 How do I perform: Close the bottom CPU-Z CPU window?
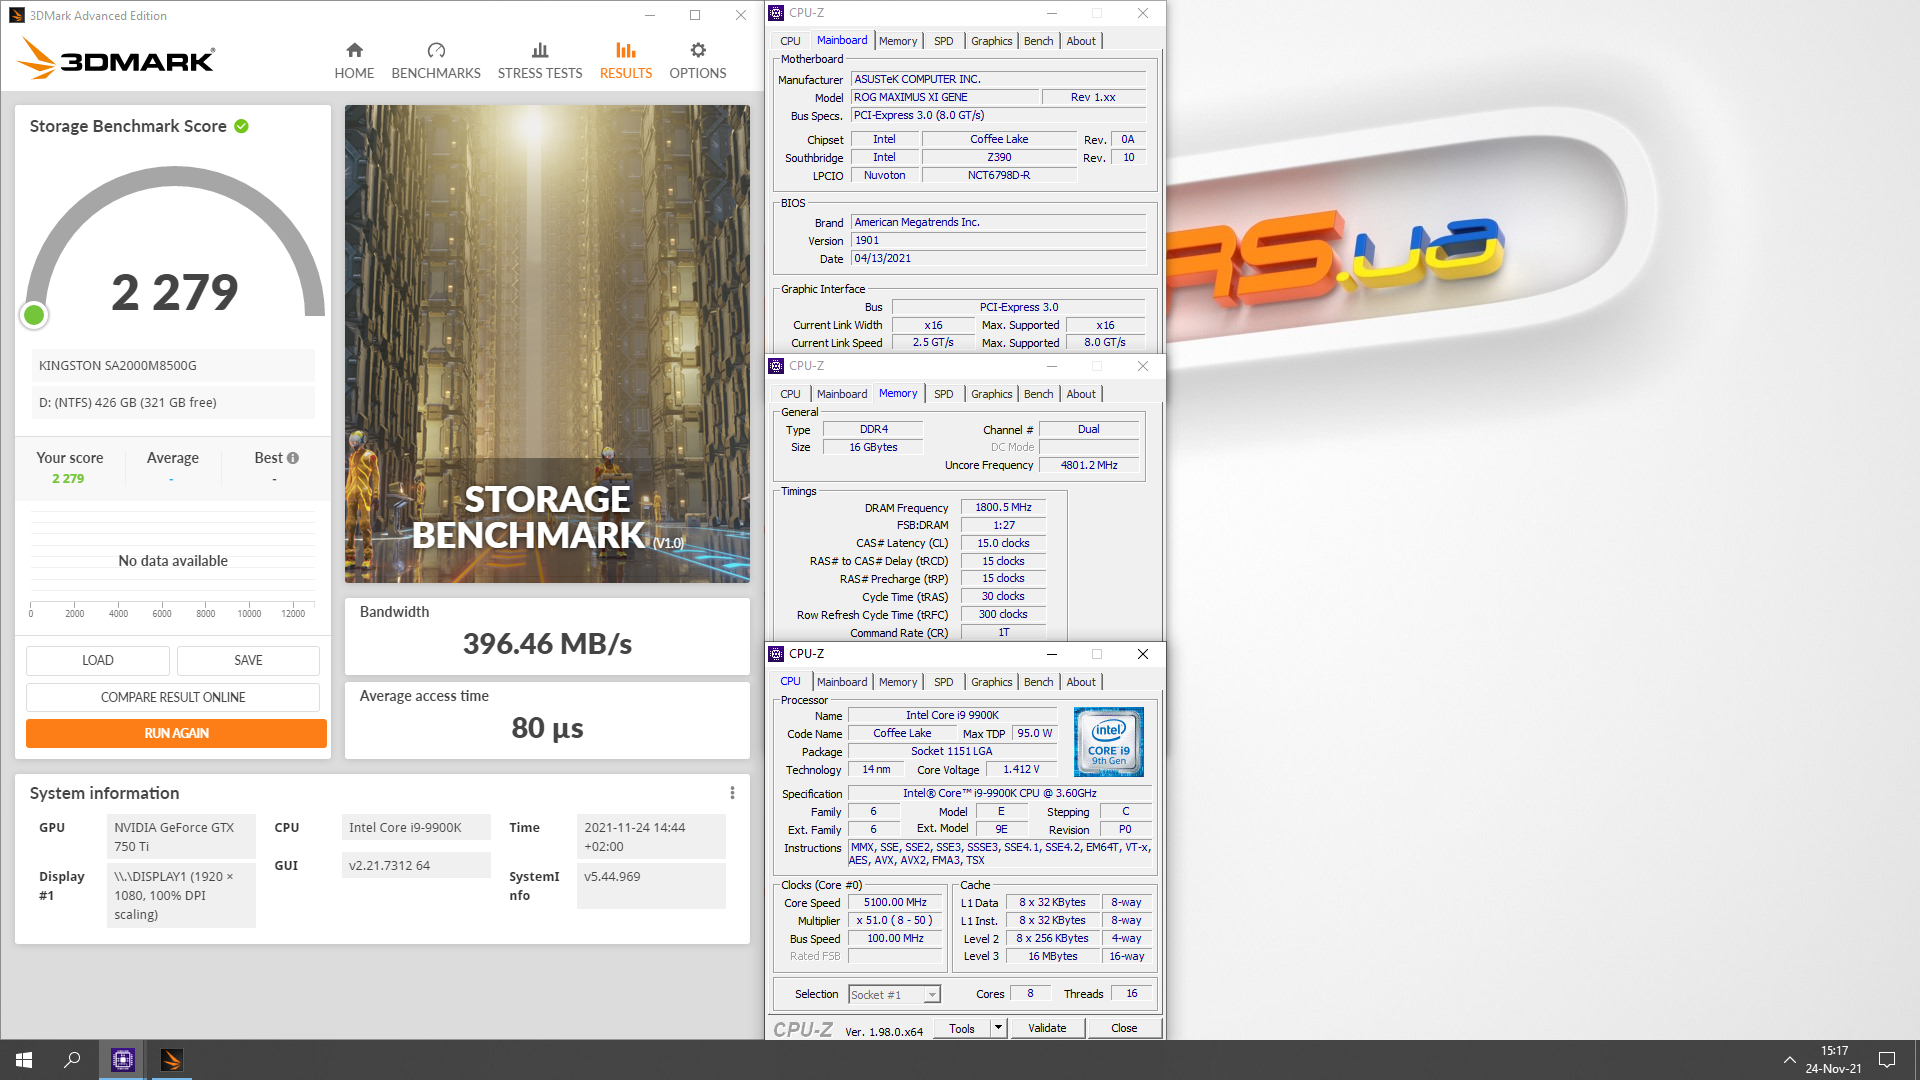(x=1143, y=654)
